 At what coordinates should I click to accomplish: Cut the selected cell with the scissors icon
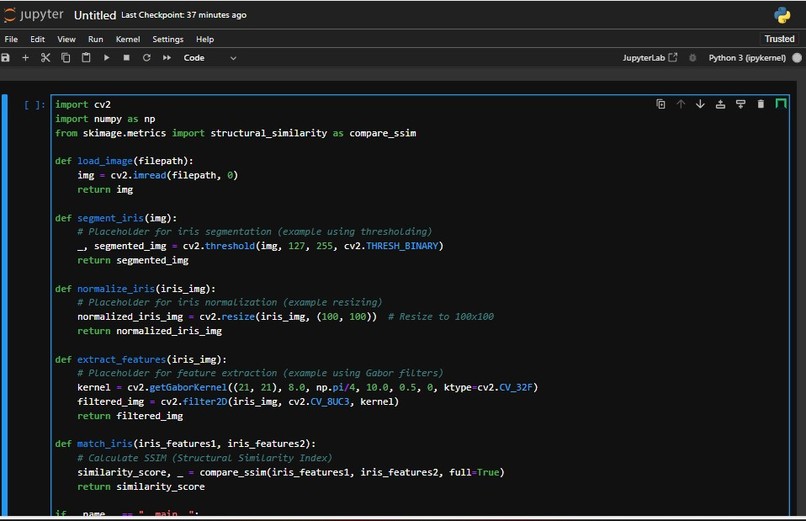(x=45, y=58)
